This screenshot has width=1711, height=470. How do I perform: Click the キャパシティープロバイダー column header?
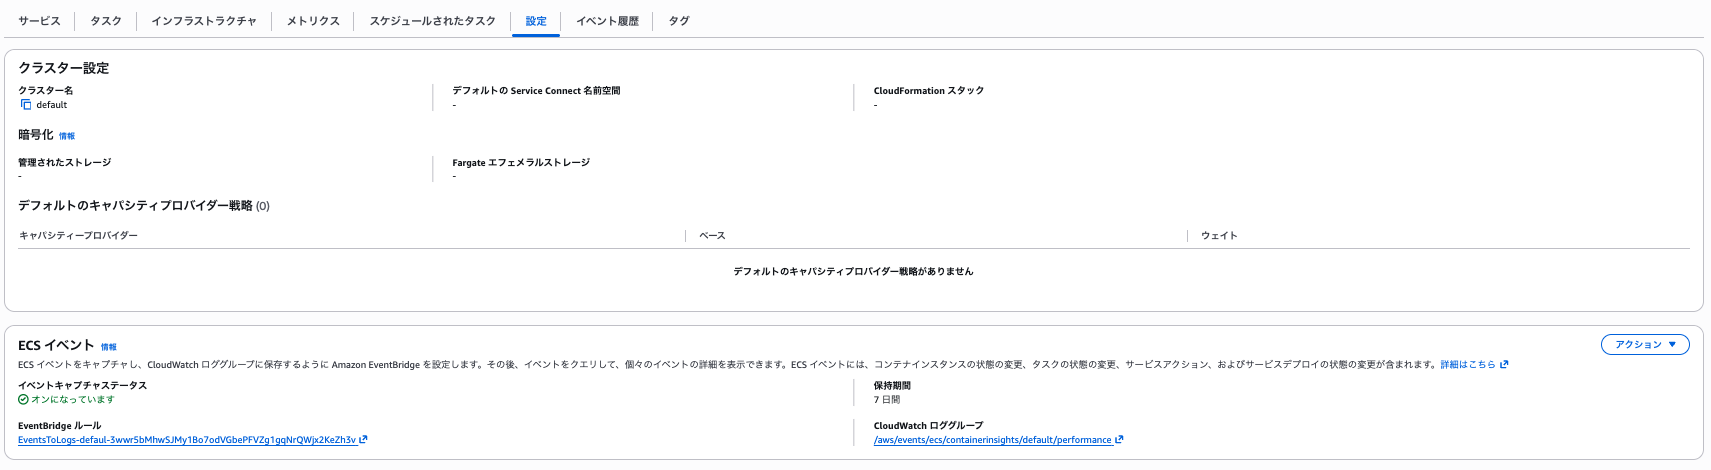(78, 236)
